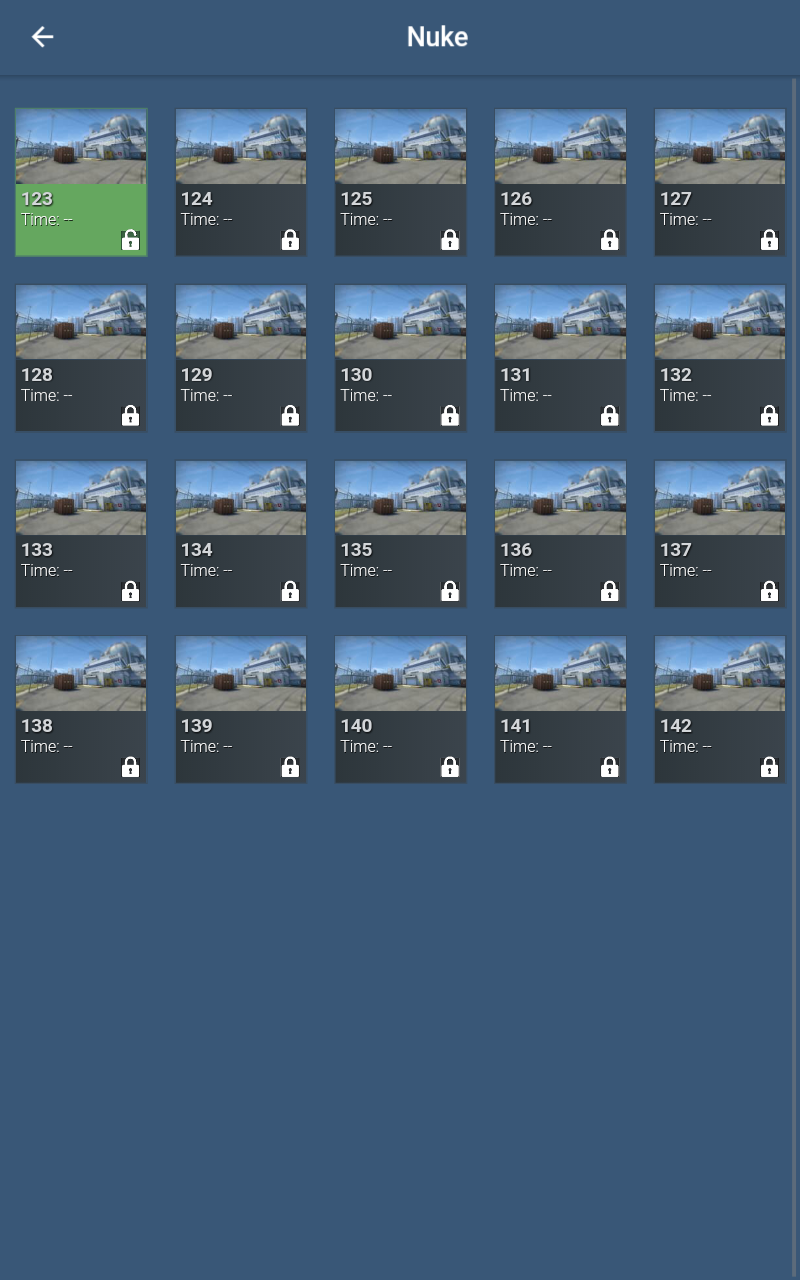
Task: Click the lock icon on level 140
Action: 450,767
